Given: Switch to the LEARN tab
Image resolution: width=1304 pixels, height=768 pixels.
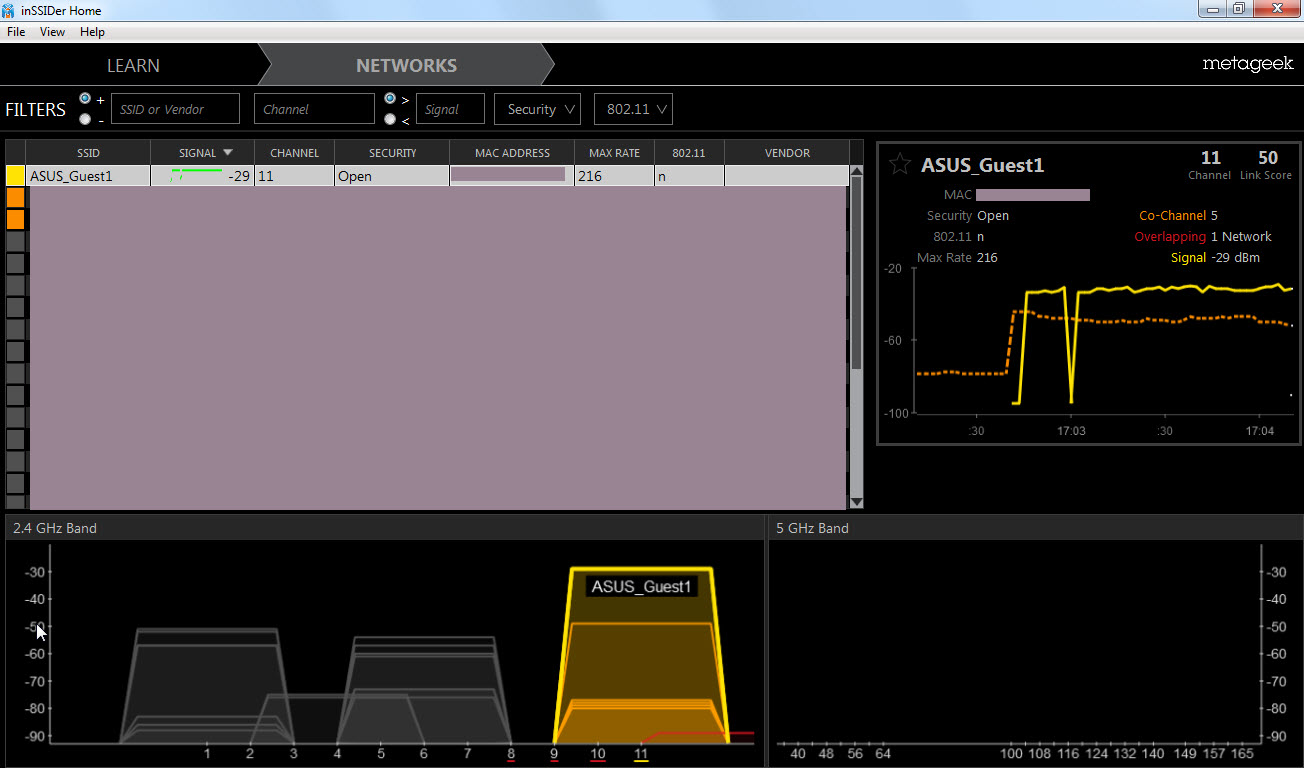Looking at the screenshot, I should [134, 65].
